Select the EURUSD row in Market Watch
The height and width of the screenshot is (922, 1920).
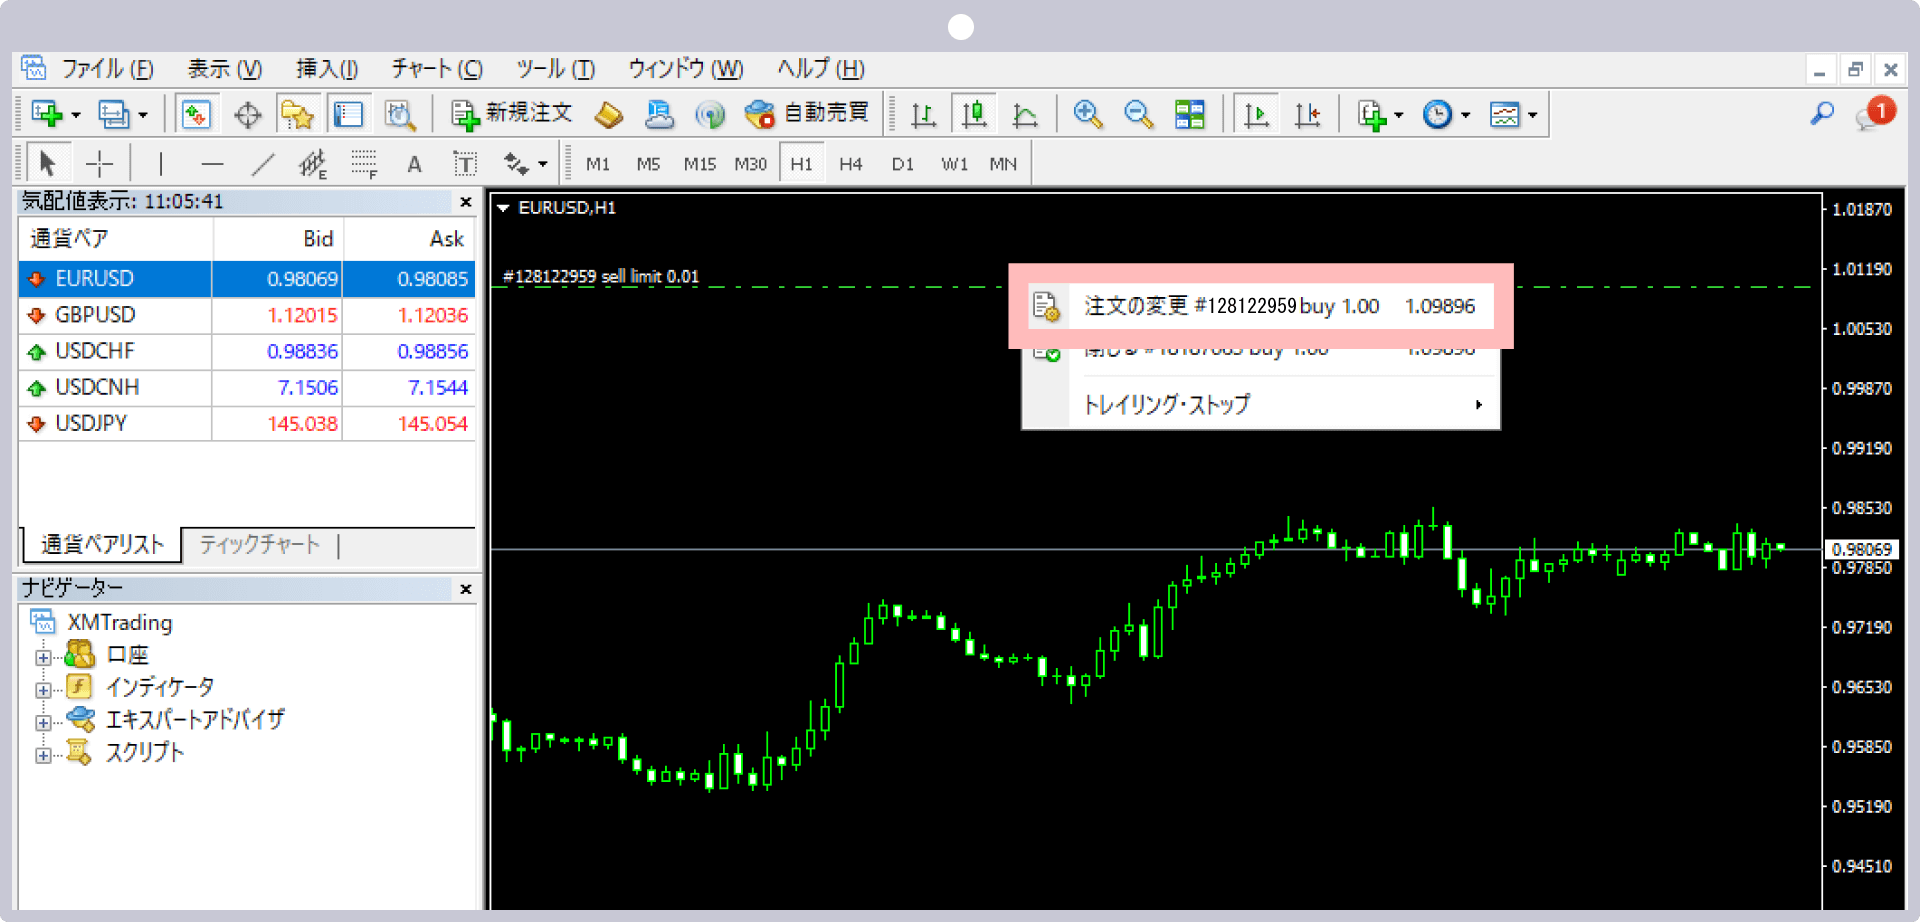(x=246, y=279)
